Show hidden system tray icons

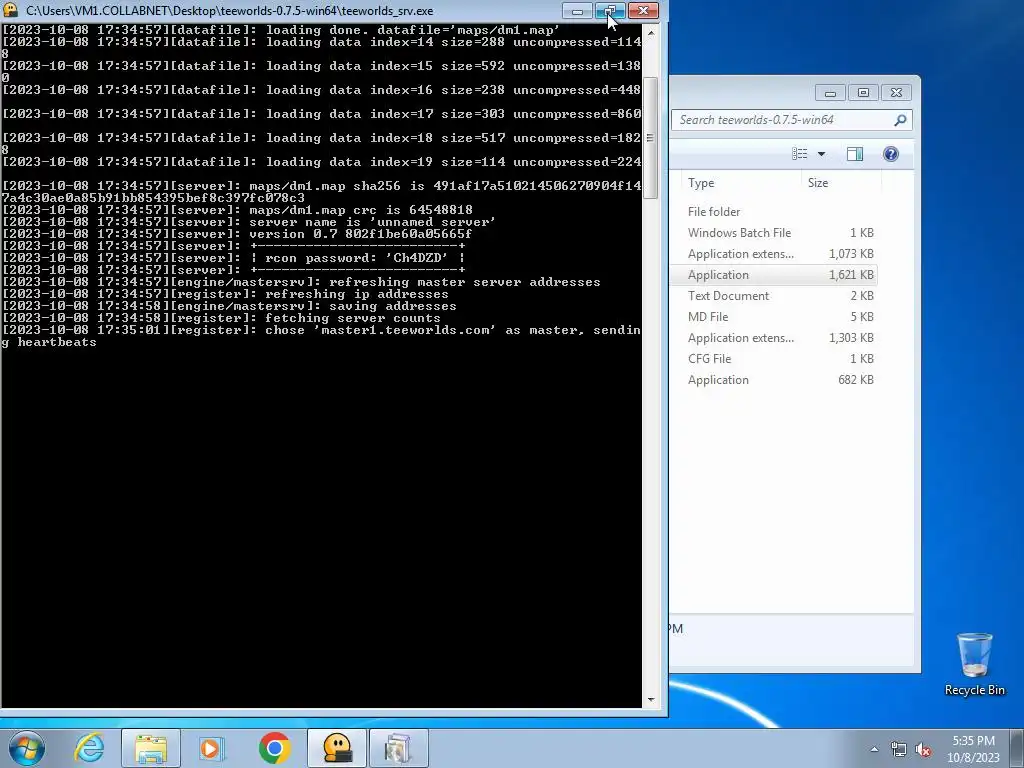[x=874, y=749]
